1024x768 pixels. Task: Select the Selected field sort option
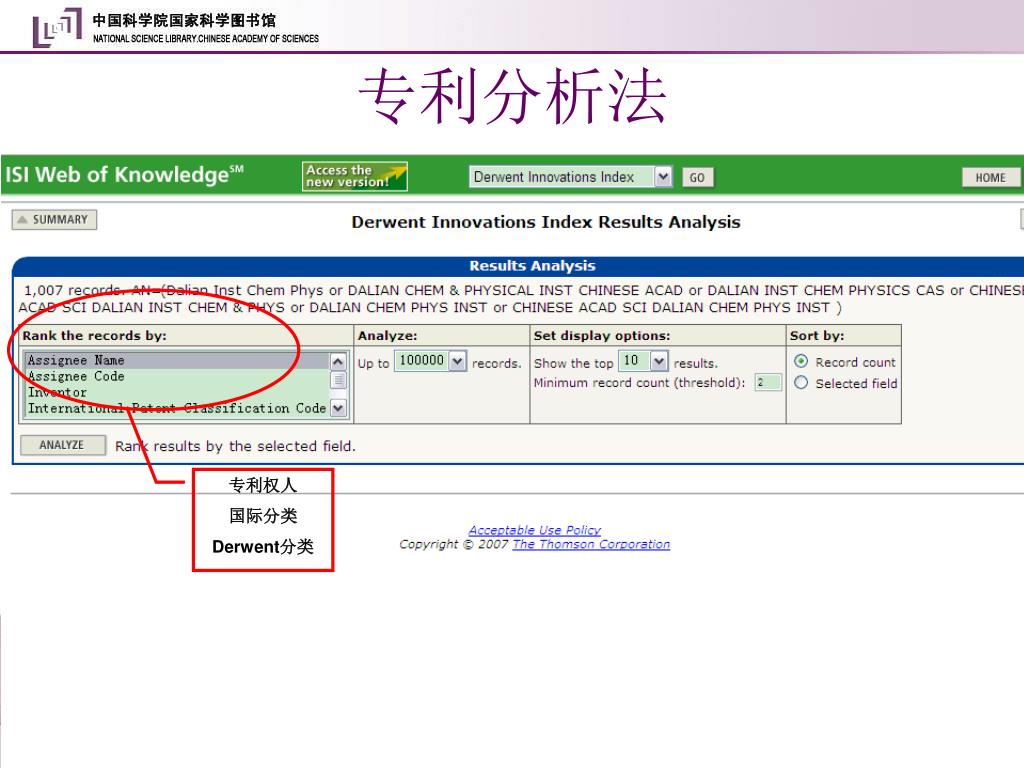[801, 383]
